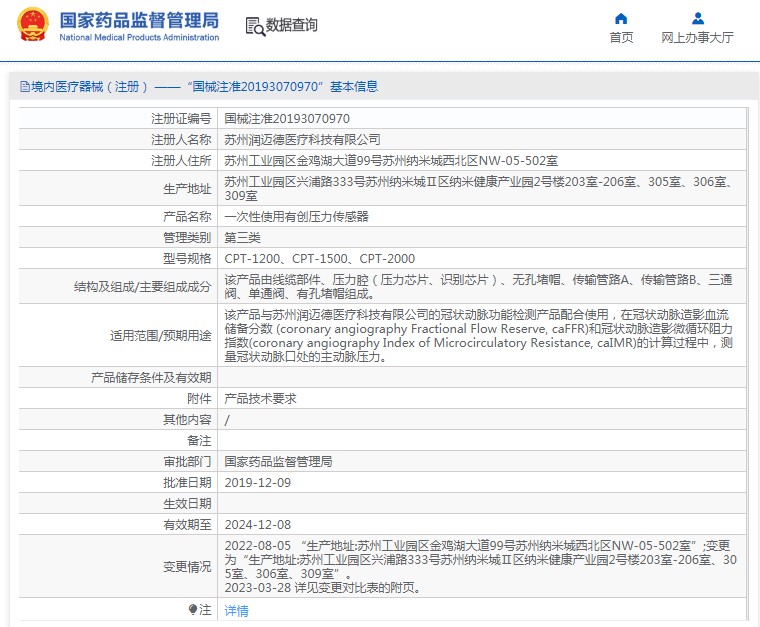Click the 首页 label
The image size is (760, 627).
tap(621, 38)
